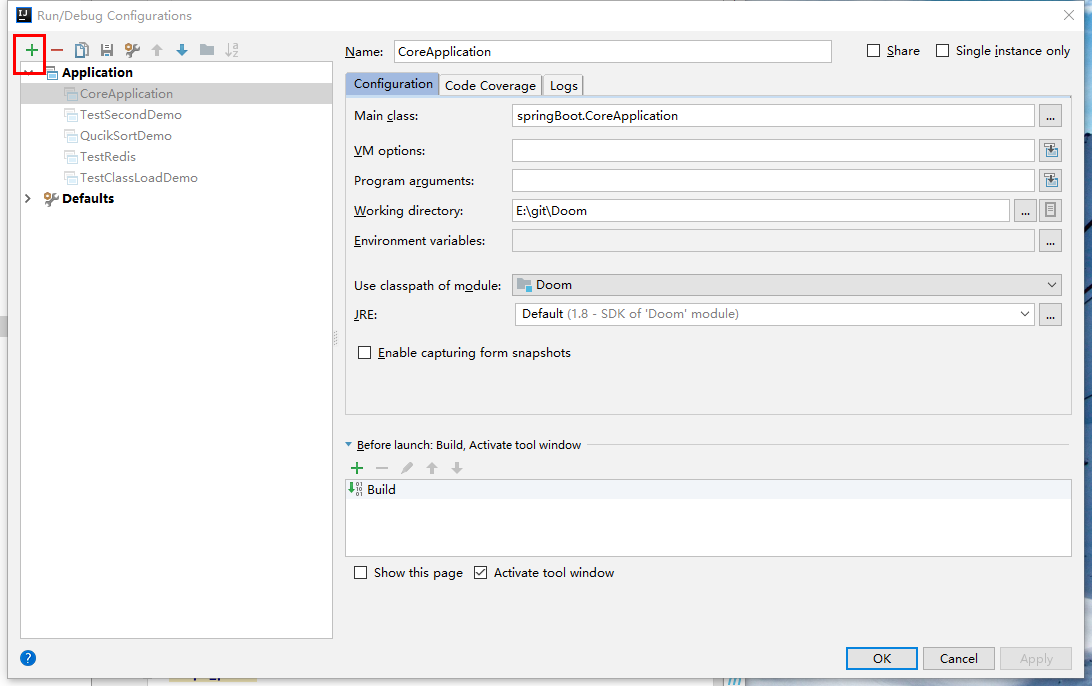This screenshot has width=1092, height=686.
Task: Toggle Enable capturing form snapshots
Action: (x=364, y=352)
